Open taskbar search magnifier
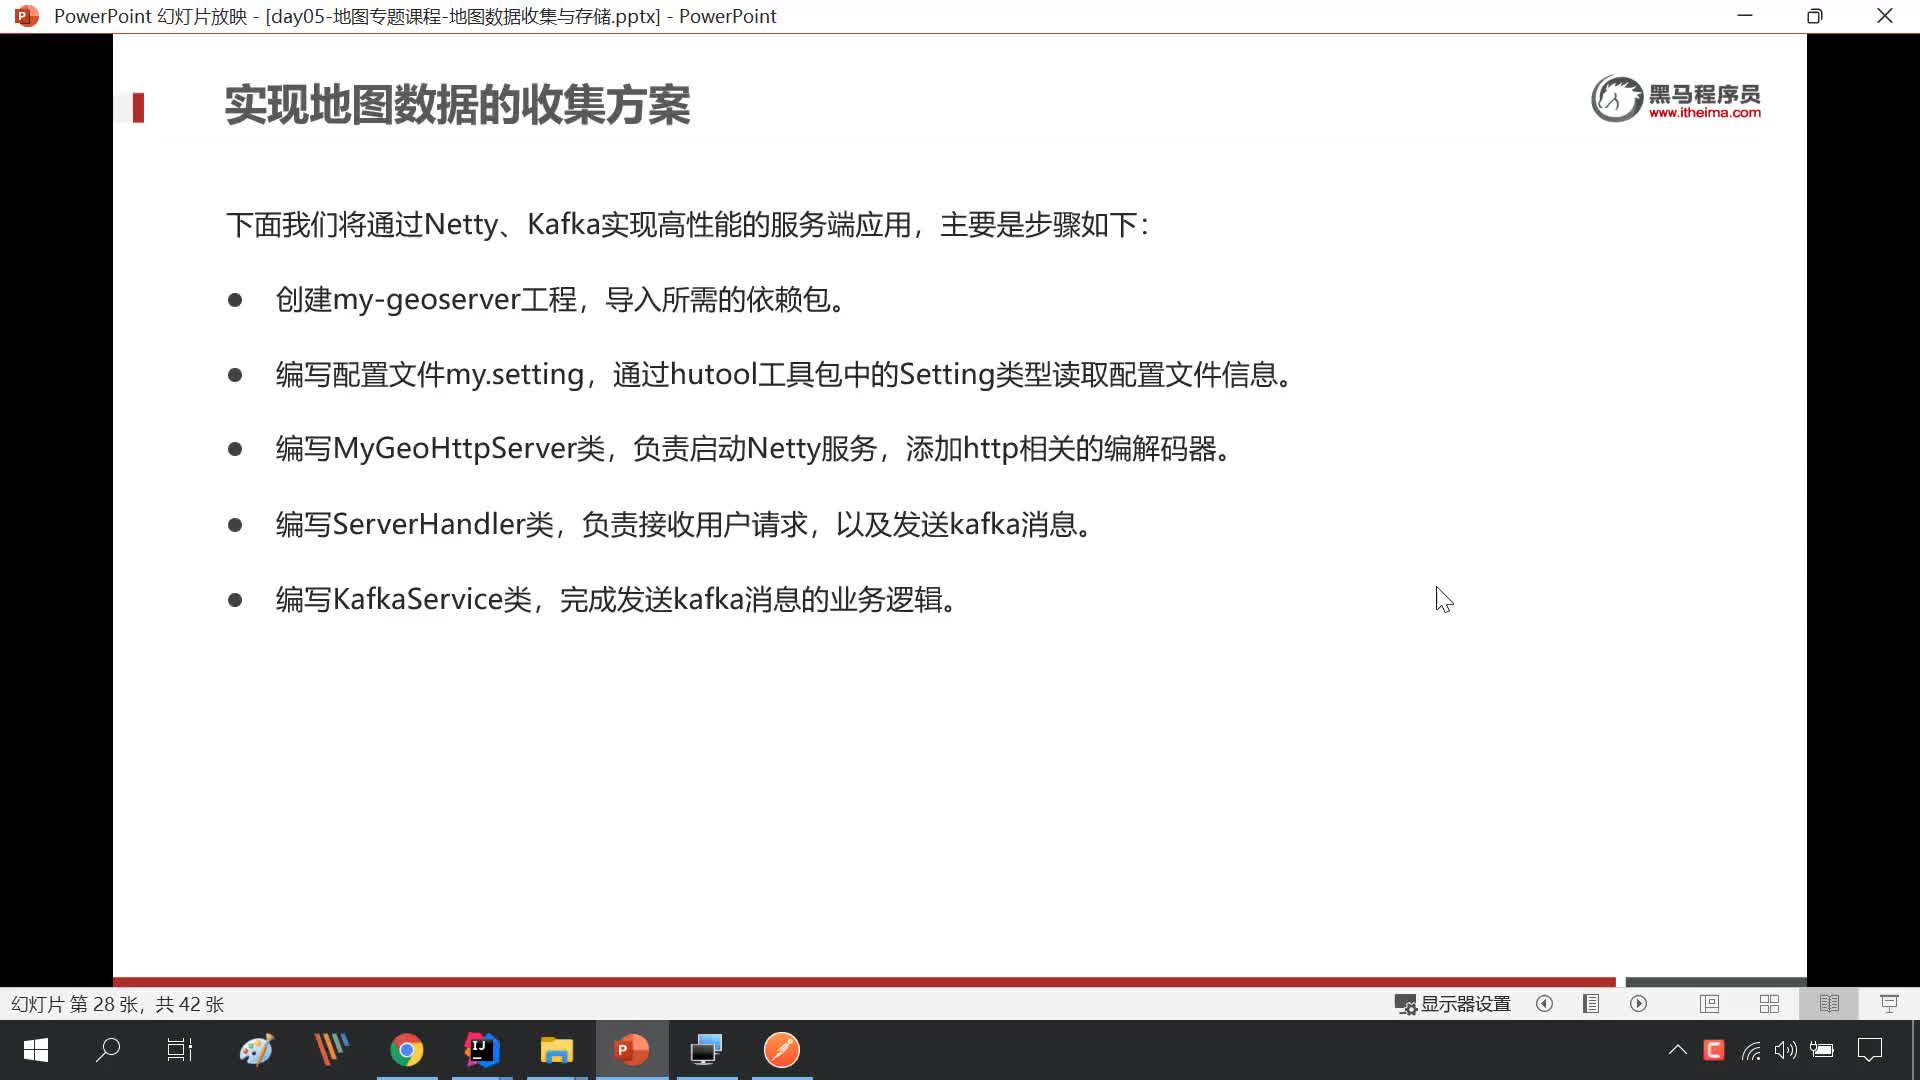This screenshot has width=1920, height=1080. 108,1050
